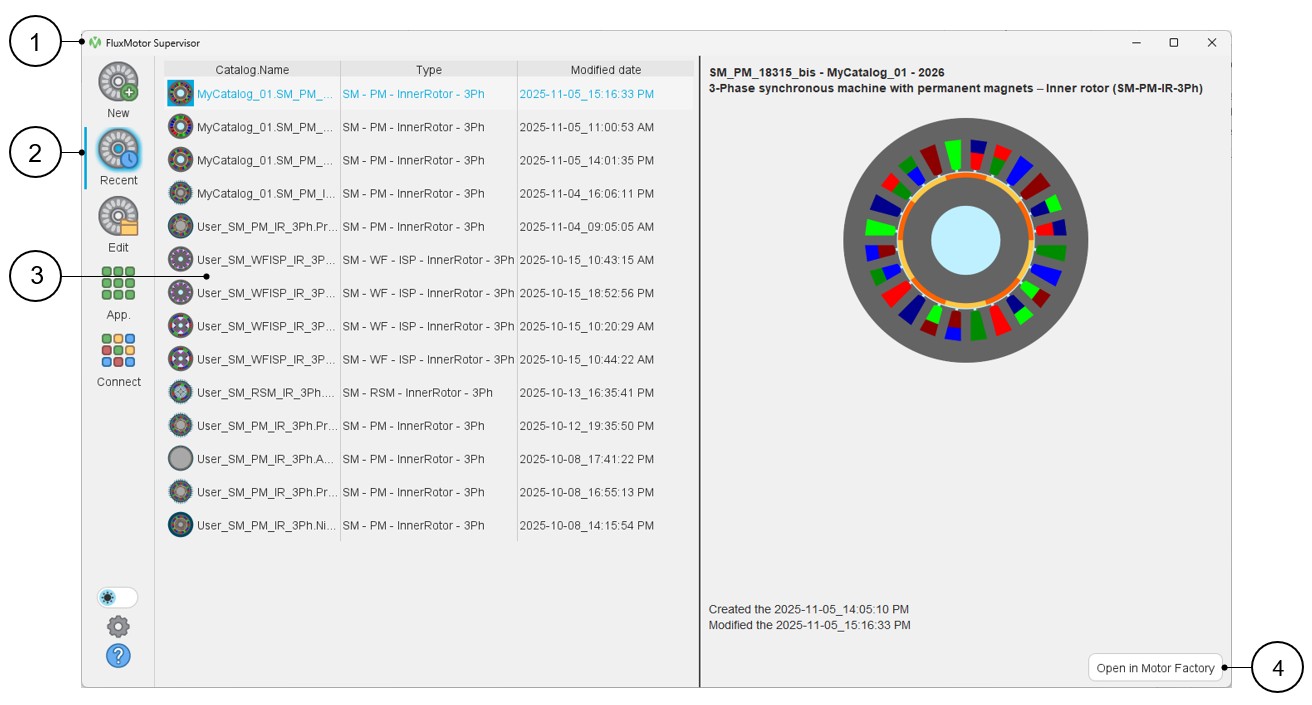1312x705 pixels.
Task: Sort by the Modified date column header
Action: point(606,70)
